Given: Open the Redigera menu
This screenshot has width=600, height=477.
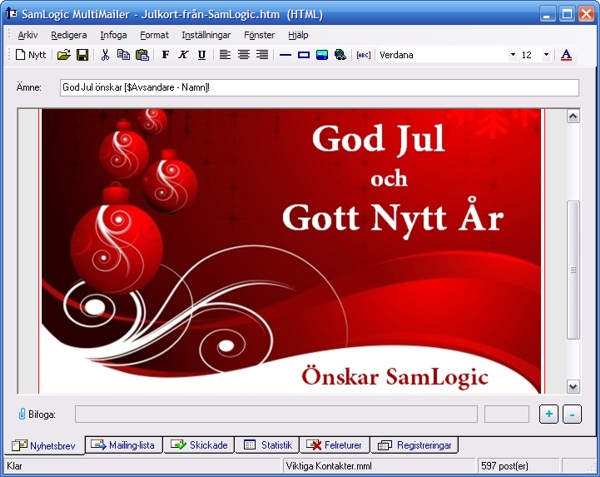Looking at the screenshot, I should [x=69, y=35].
